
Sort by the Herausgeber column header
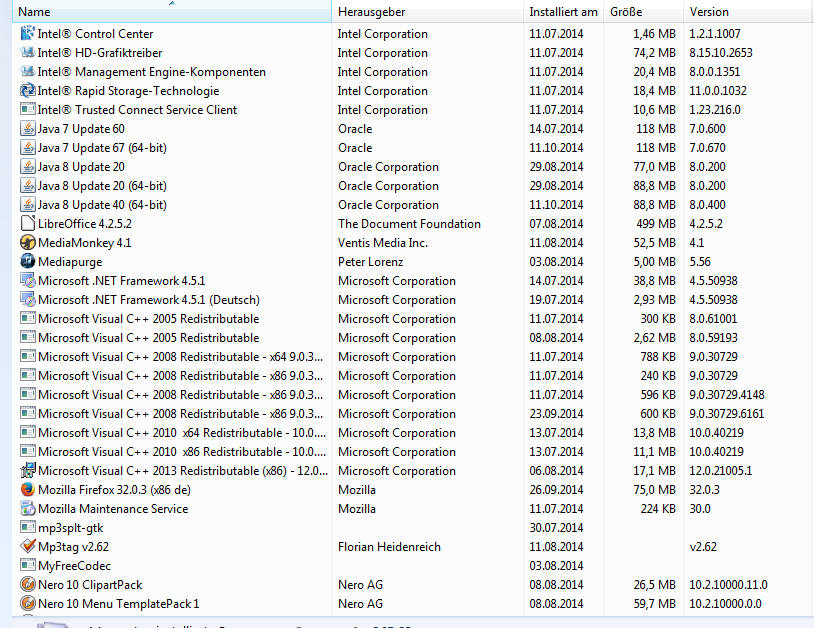(427, 11)
